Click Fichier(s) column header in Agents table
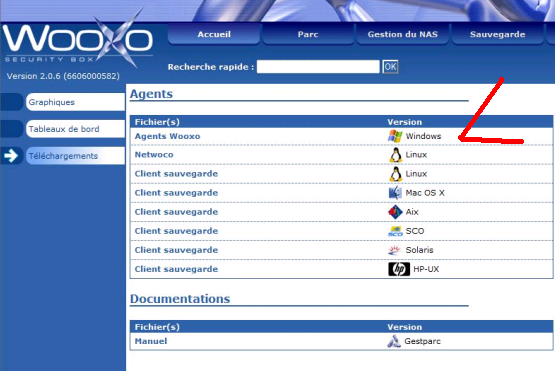555x371 pixels. point(157,122)
